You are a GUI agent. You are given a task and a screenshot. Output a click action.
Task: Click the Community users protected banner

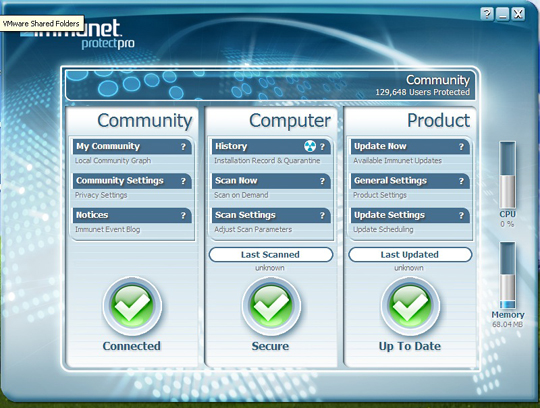[x=270, y=85]
